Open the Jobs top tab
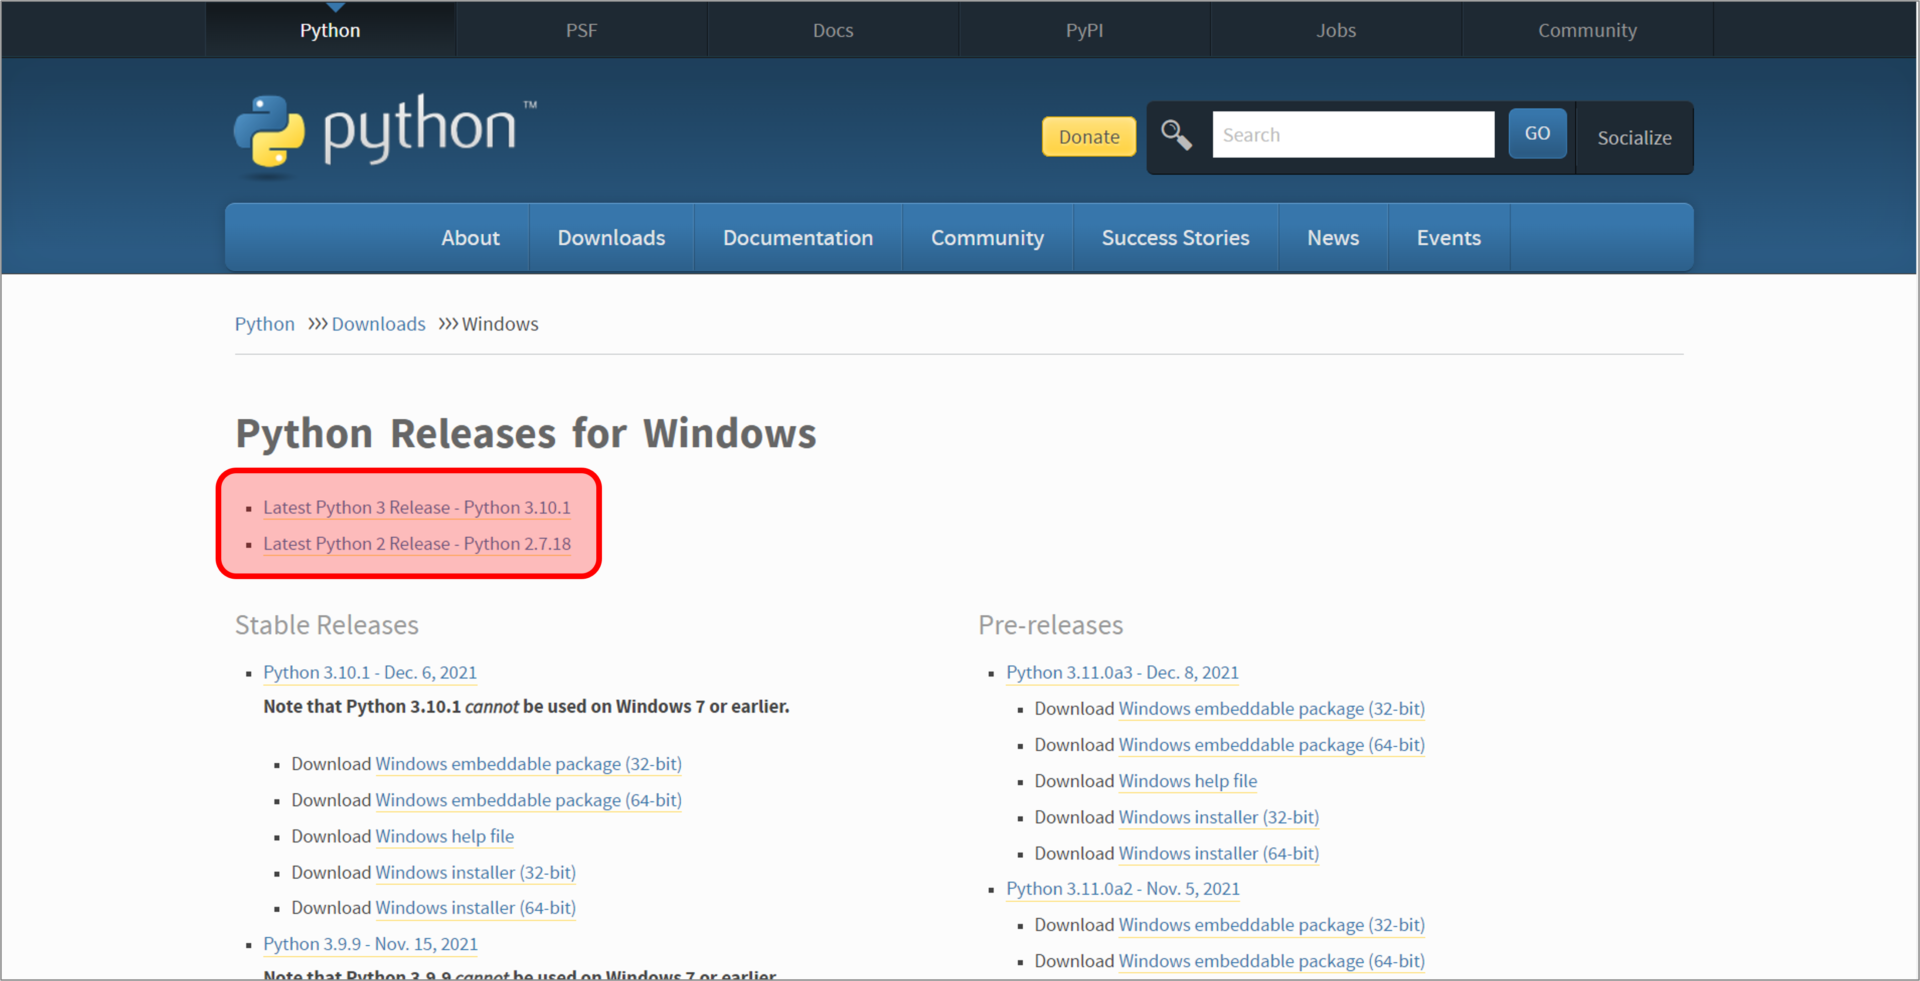The width and height of the screenshot is (1920, 981). 1335,30
